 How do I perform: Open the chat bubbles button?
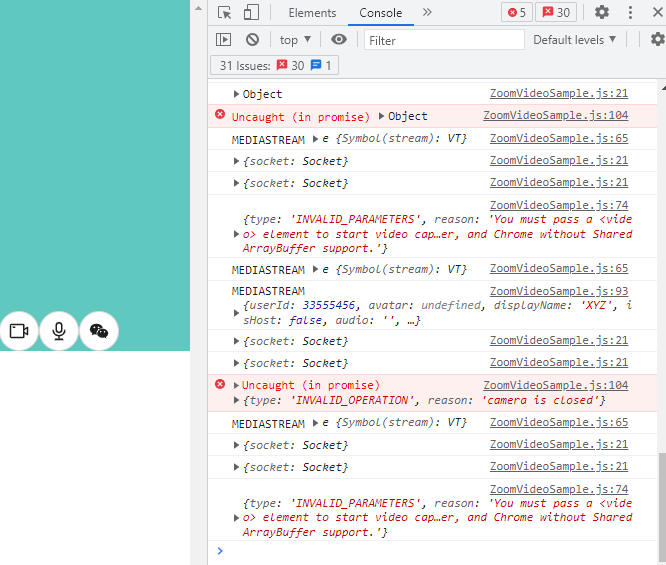point(99,331)
